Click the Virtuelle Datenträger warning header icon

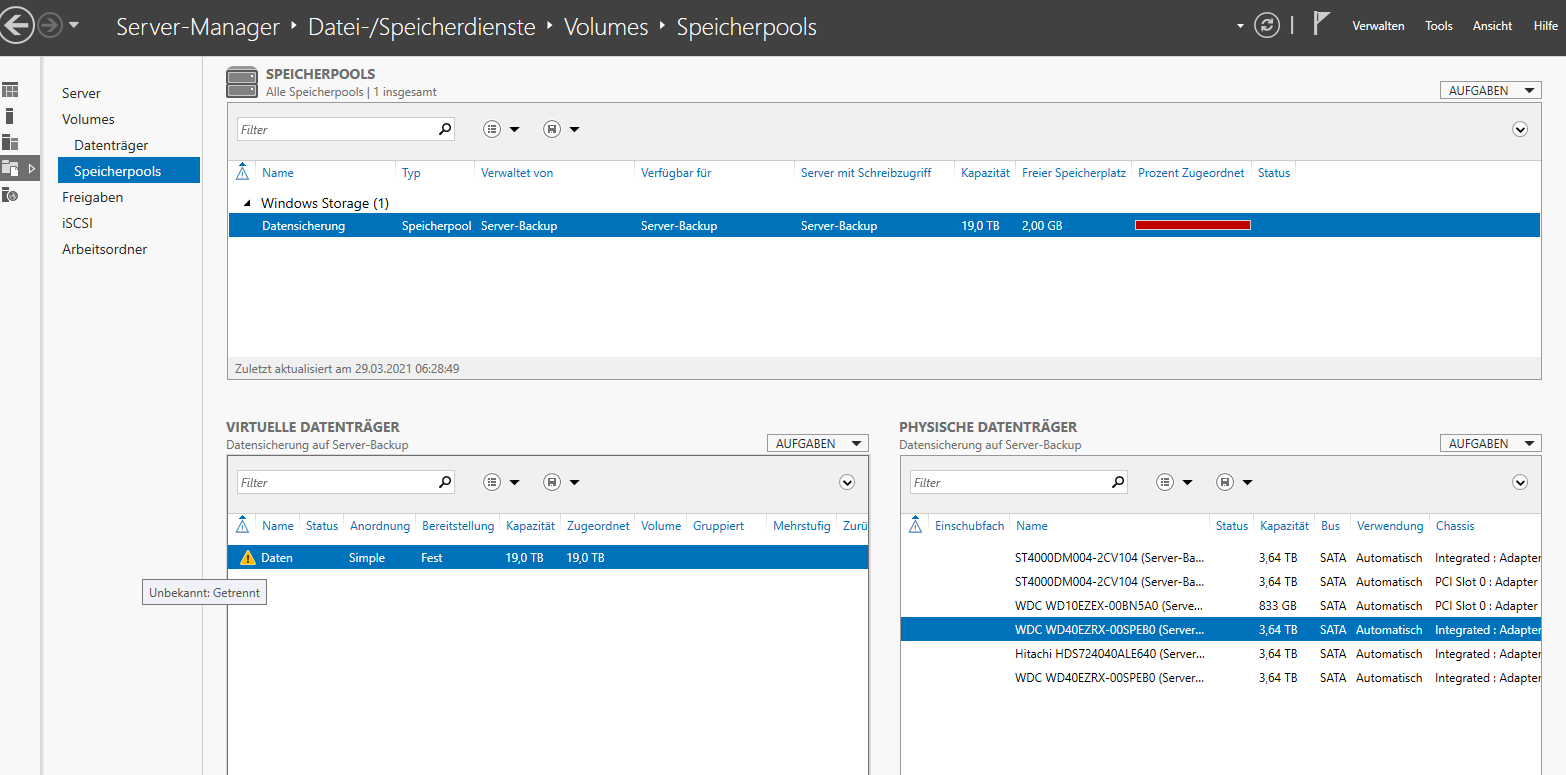tap(242, 525)
